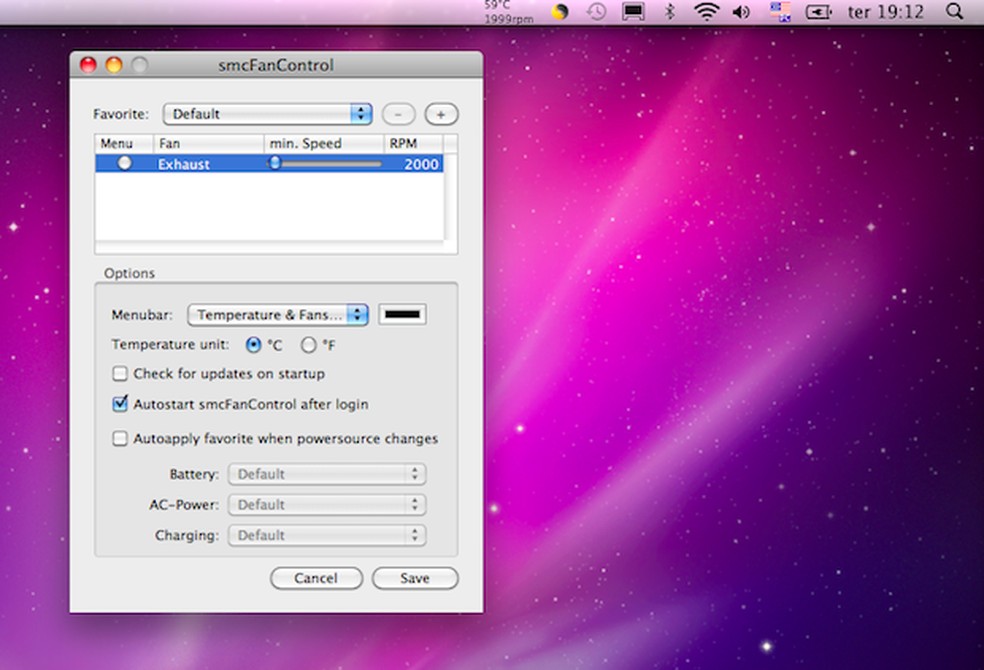Open Spotlight search magnifying glass

953,12
